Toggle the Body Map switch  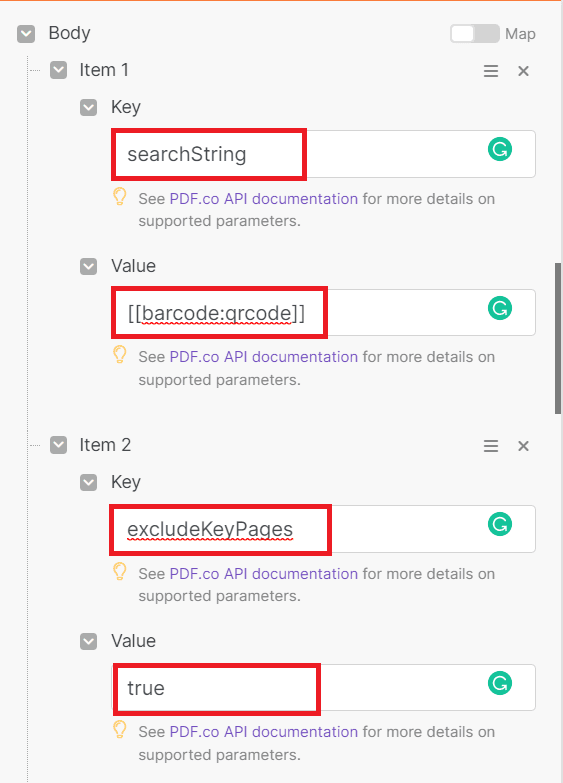tap(475, 33)
